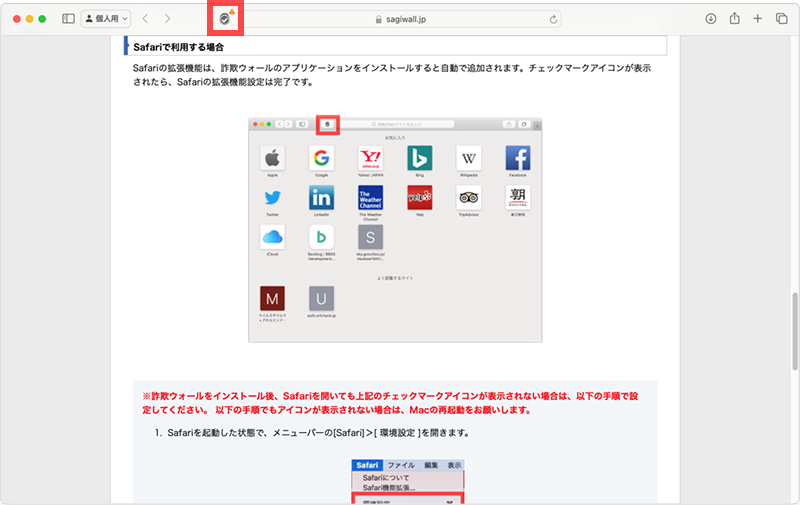800x505 pixels.
Task: Select the Twitter bird favorite tile
Action: tap(272, 197)
